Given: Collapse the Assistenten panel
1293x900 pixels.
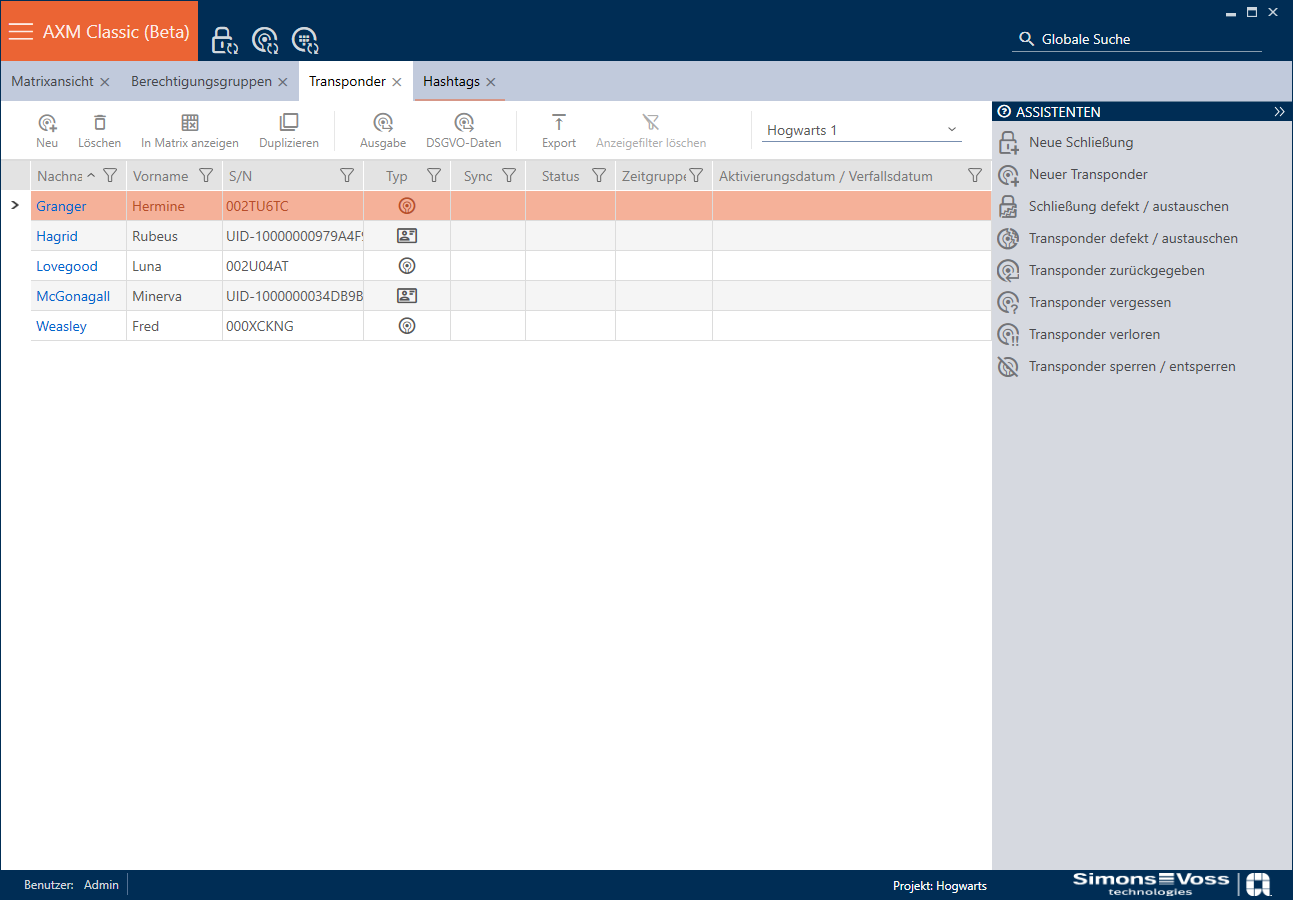Looking at the screenshot, I should (1279, 112).
